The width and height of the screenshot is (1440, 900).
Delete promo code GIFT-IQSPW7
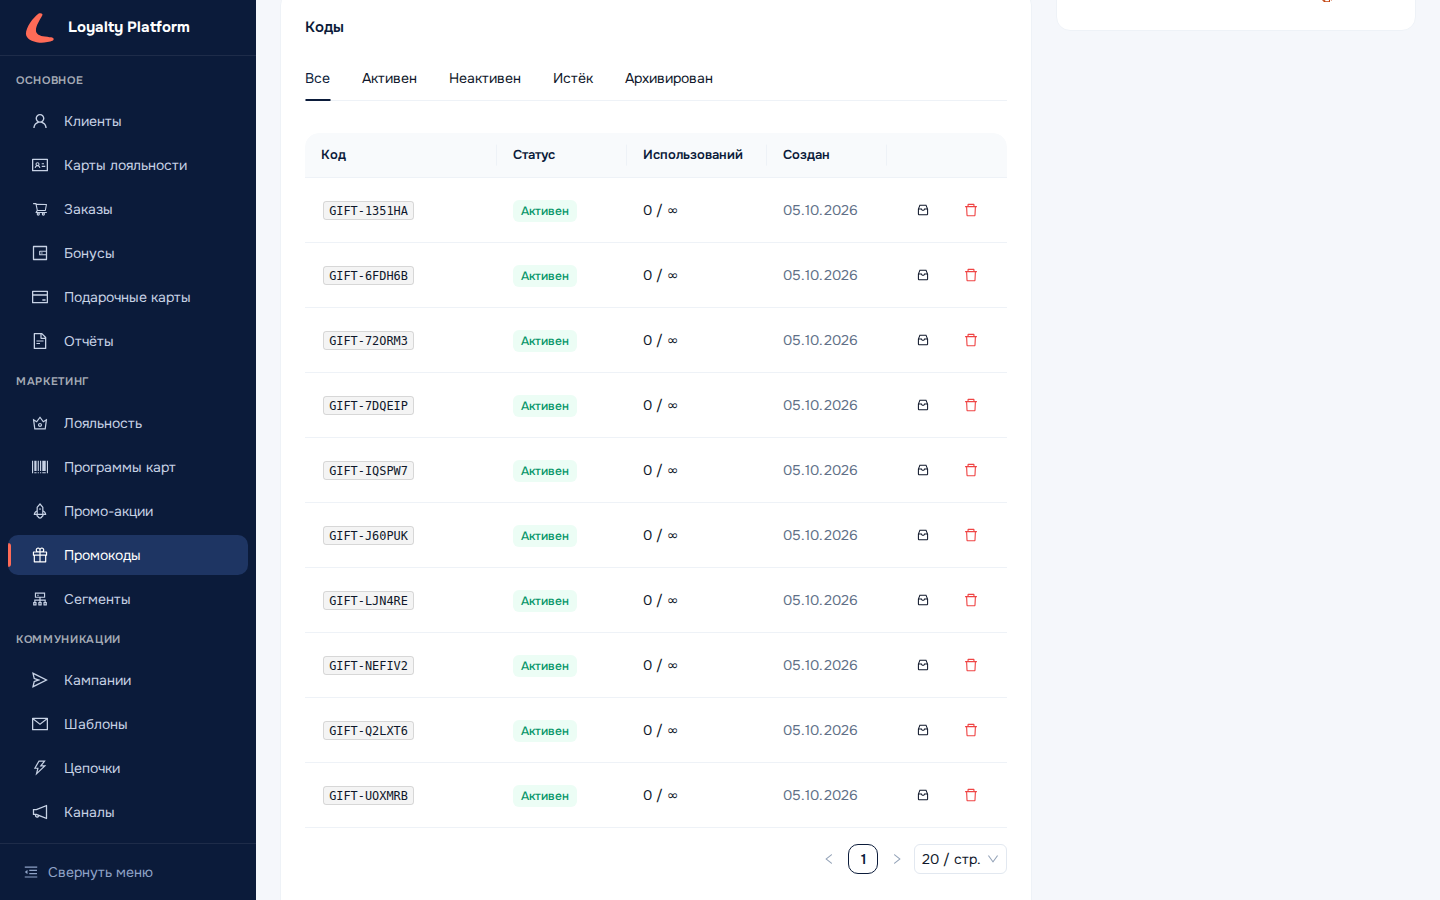(971, 470)
